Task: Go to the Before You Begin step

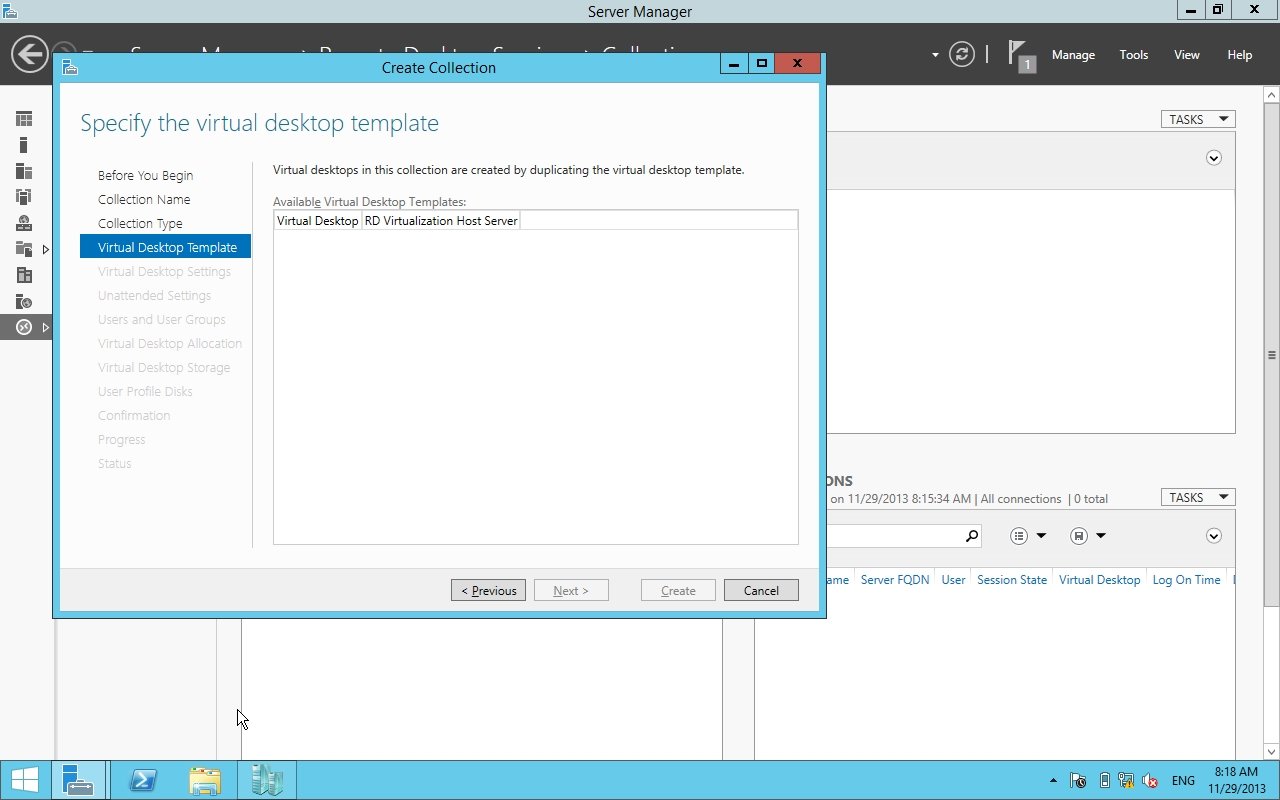Action: coord(145,175)
